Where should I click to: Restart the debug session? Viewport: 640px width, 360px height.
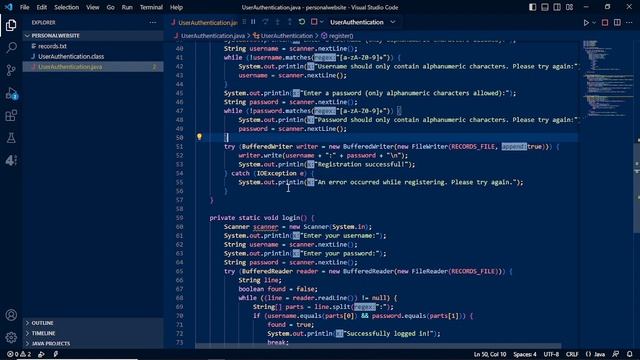click(x=302, y=22)
